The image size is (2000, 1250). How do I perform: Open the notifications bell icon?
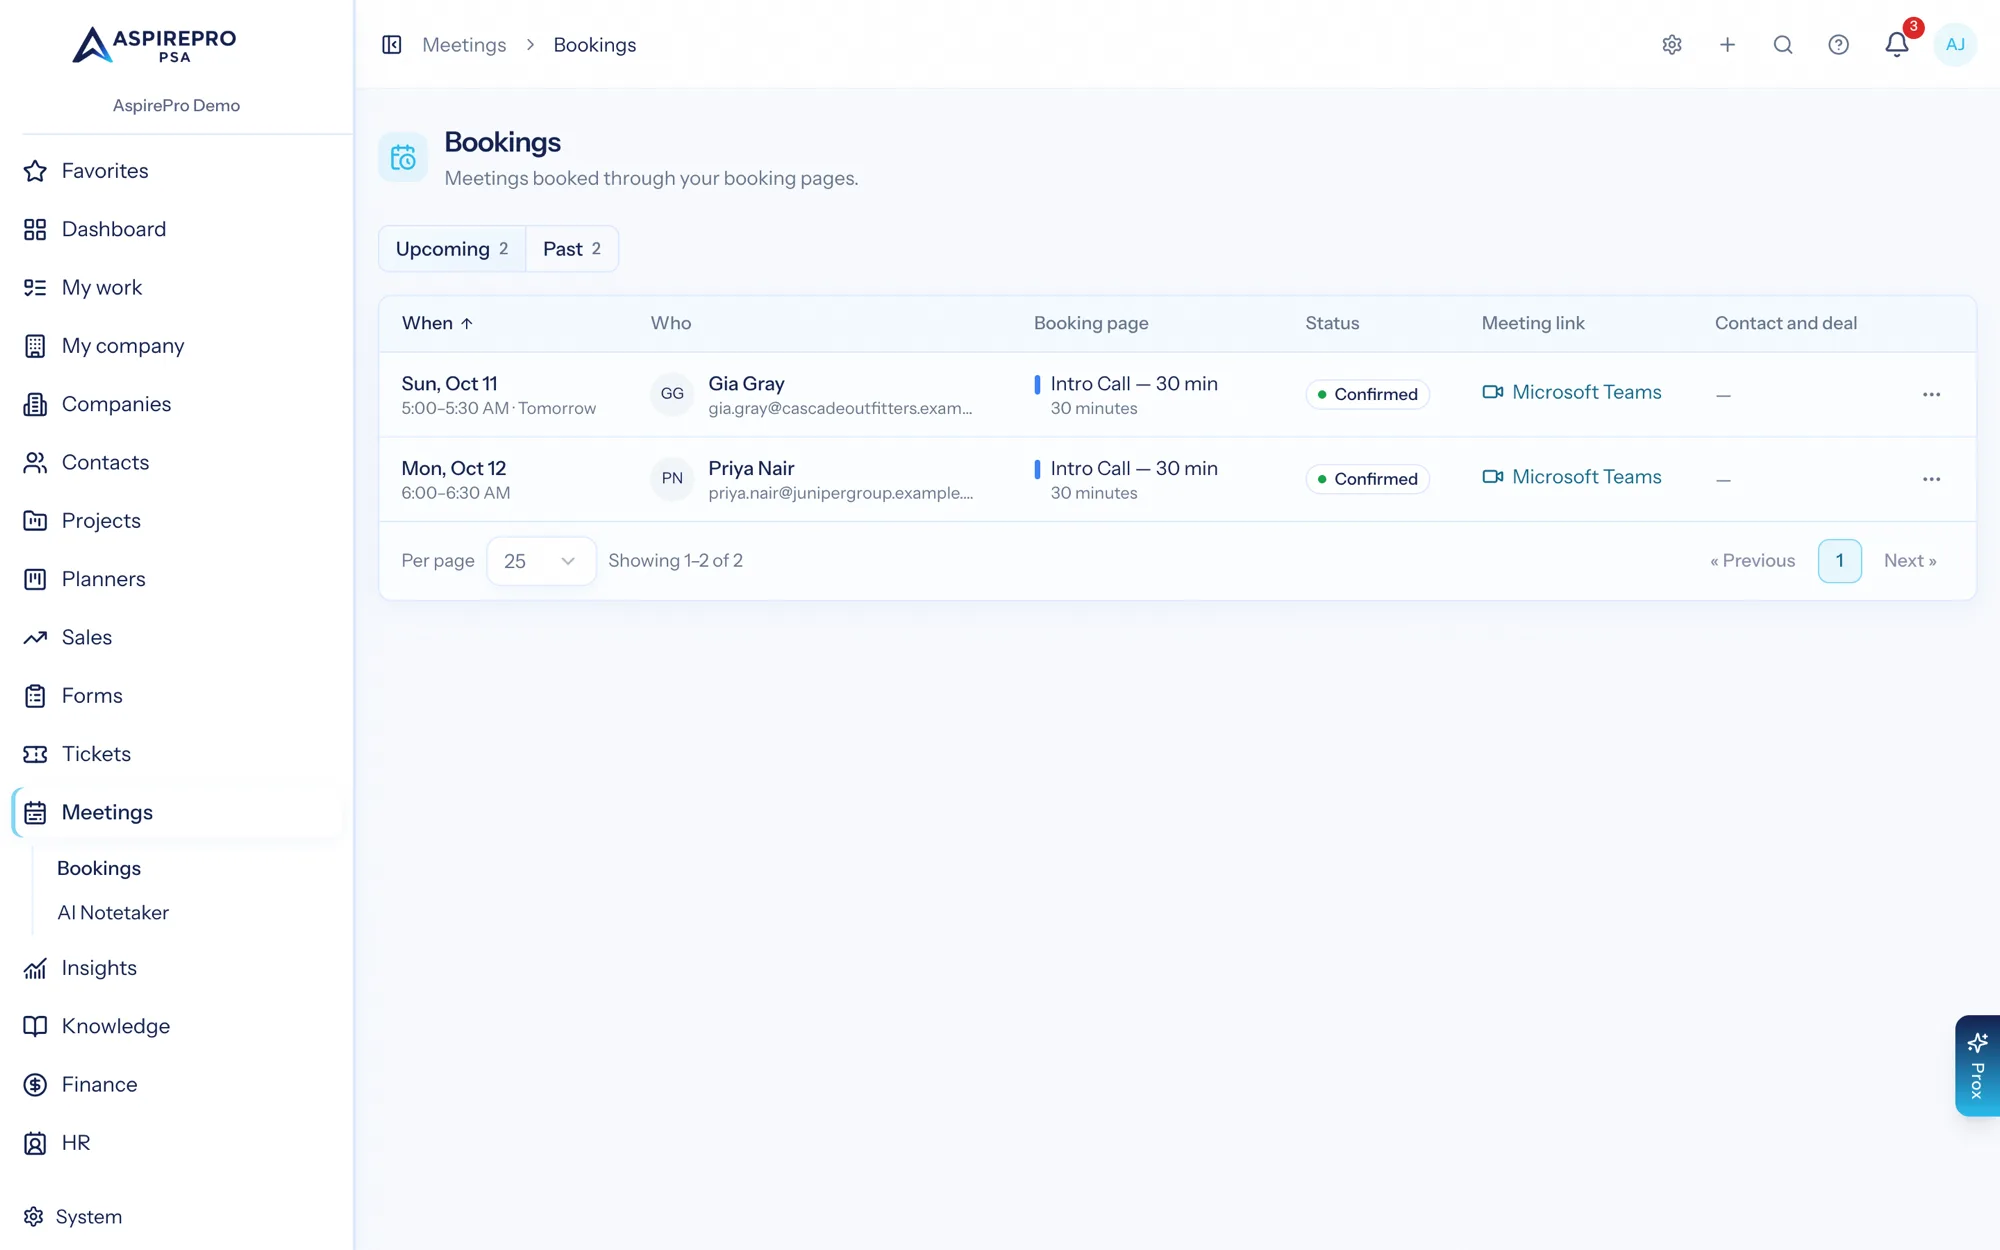click(x=1896, y=45)
